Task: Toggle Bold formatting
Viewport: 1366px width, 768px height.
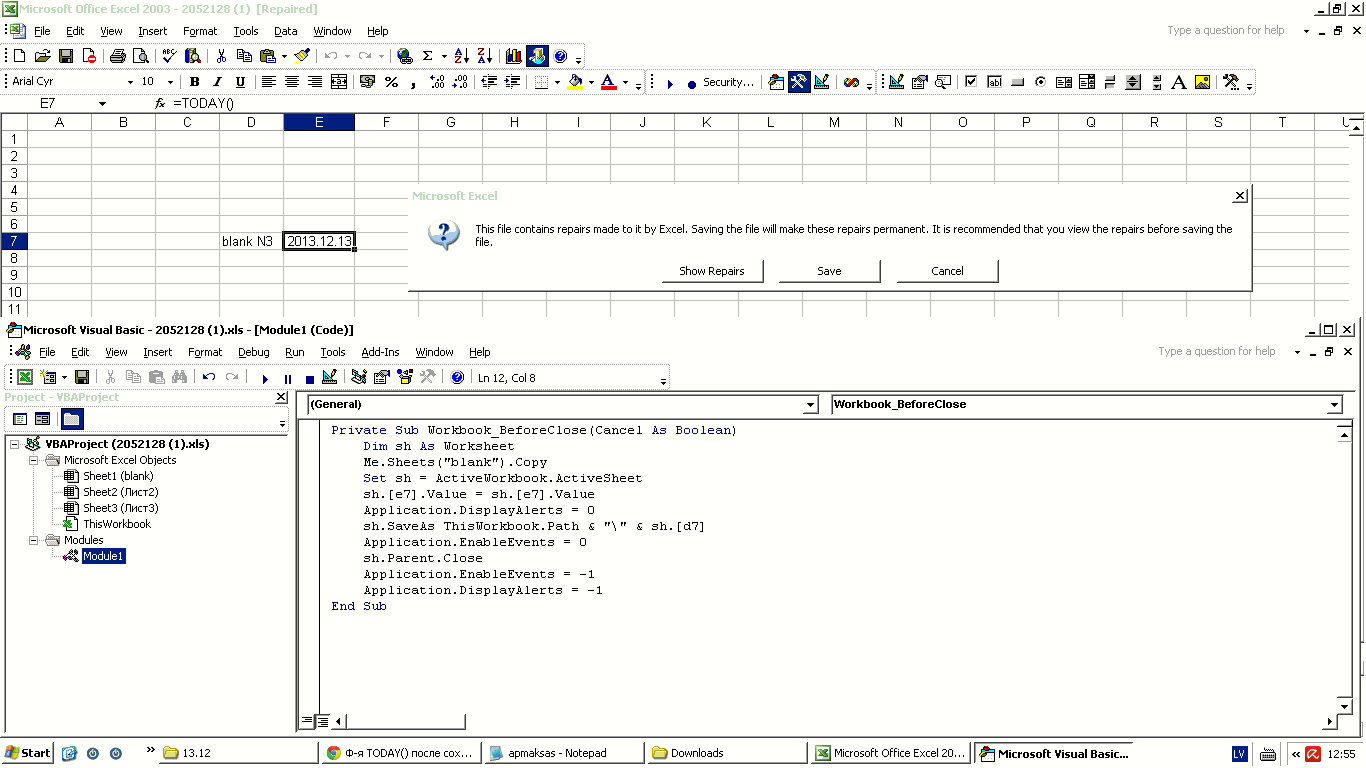Action: (x=194, y=82)
